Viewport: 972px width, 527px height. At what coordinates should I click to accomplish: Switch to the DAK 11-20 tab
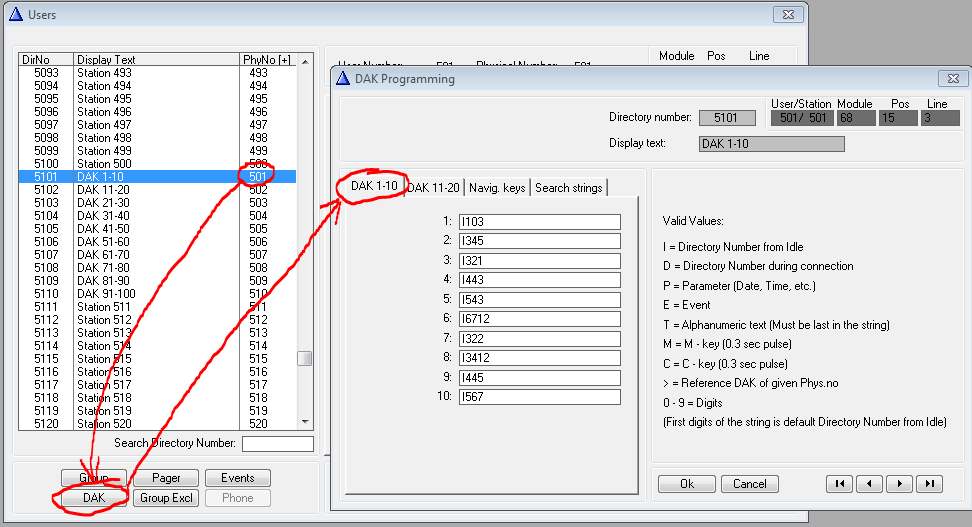(x=433, y=188)
